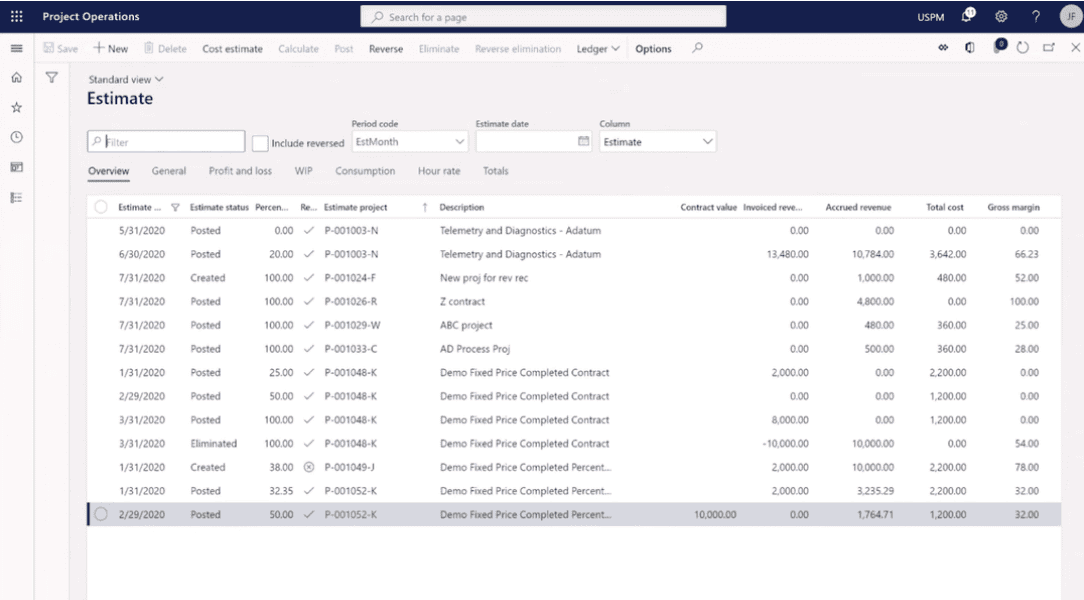This screenshot has width=1084, height=600.
Task: Click the Search for a page field
Action: (543, 17)
